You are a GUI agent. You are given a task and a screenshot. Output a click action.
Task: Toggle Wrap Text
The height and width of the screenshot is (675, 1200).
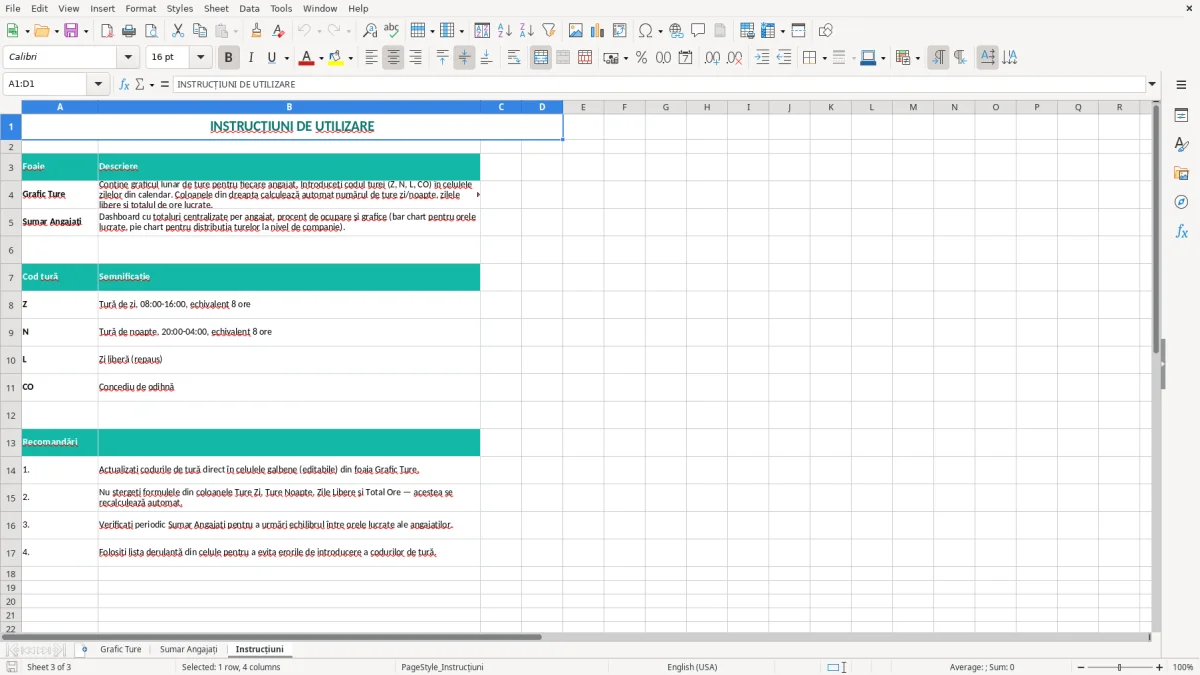514,58
